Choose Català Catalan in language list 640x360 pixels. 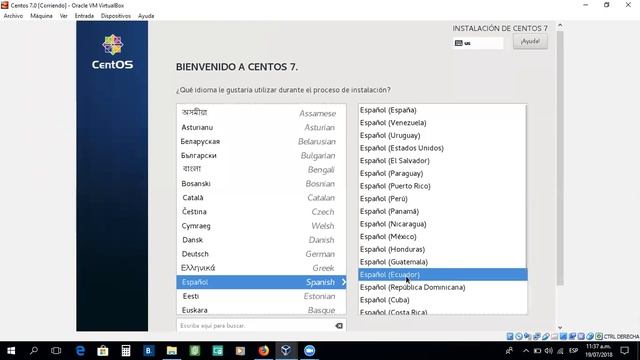[x=261, y=198]
